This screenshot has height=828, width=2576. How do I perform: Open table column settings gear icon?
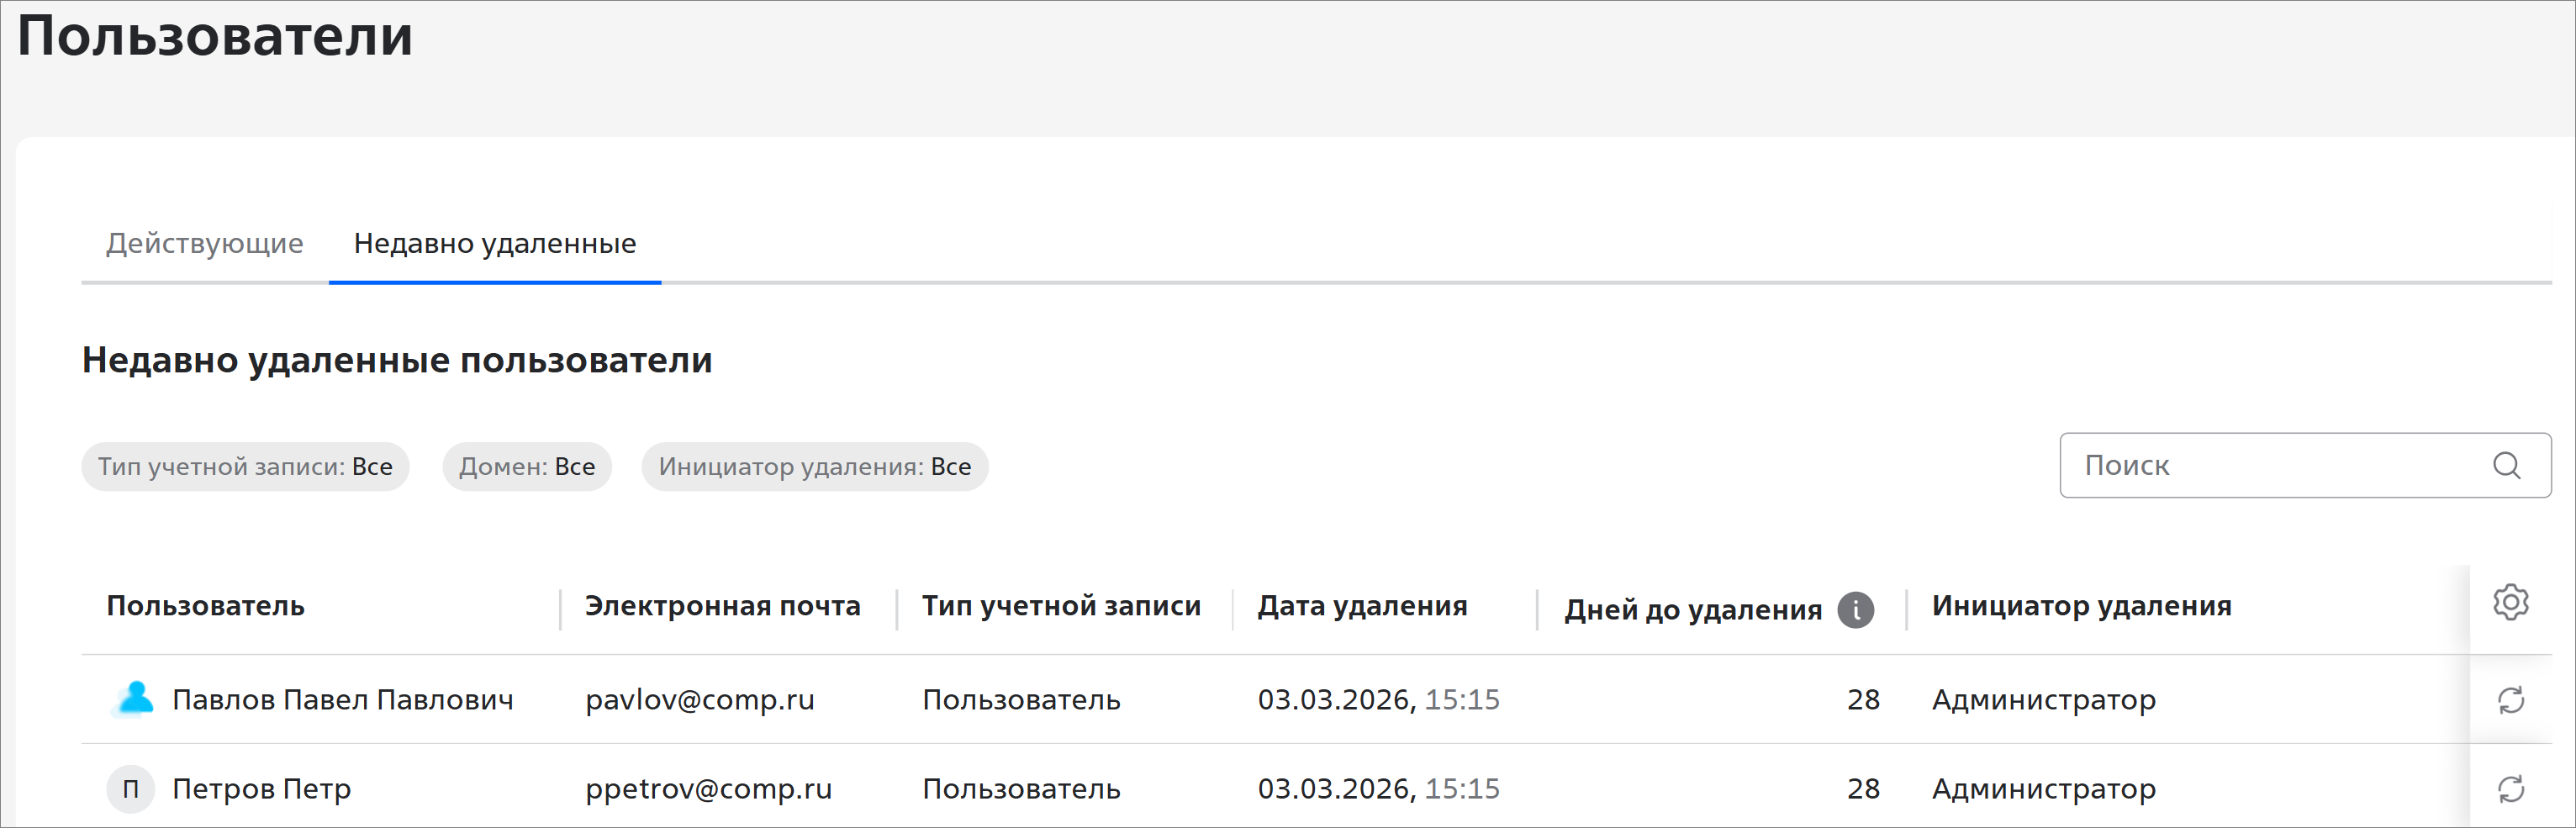click(x=2510, y=603)
